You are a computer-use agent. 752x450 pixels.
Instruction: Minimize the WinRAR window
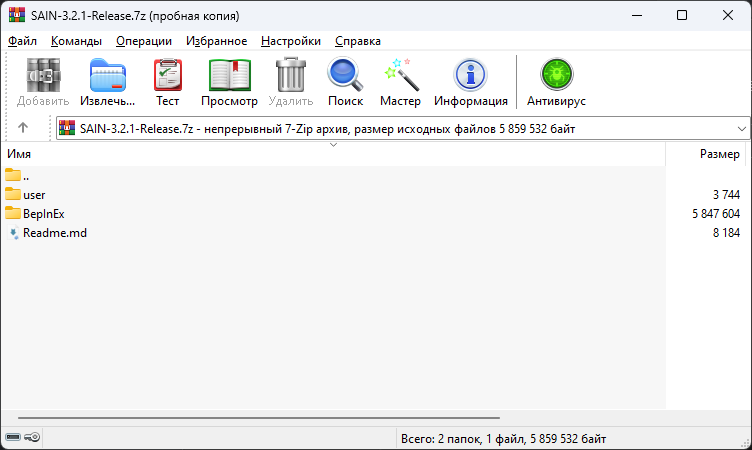pos(637,15)
